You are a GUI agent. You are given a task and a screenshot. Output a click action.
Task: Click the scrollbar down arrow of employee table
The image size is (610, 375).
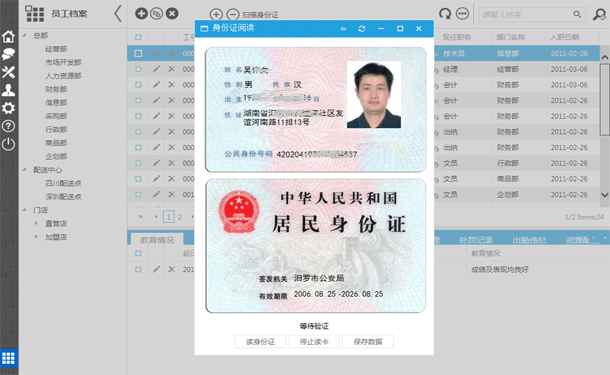tap(605, 195)
